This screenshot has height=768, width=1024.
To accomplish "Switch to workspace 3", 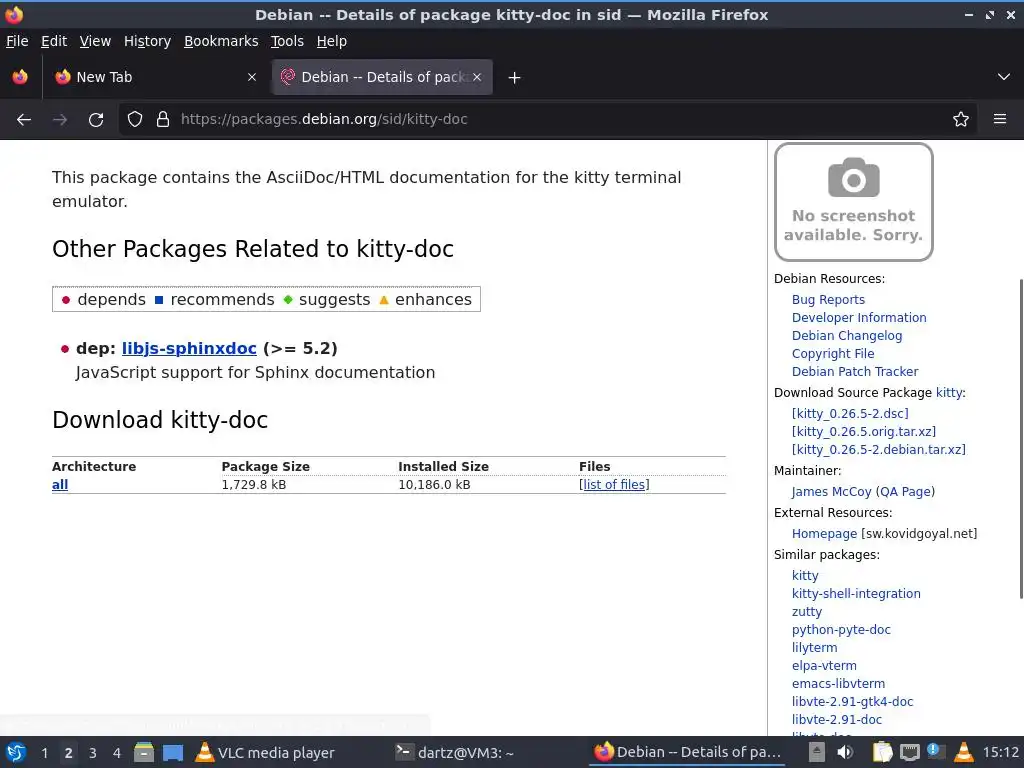I will [92, 753].
